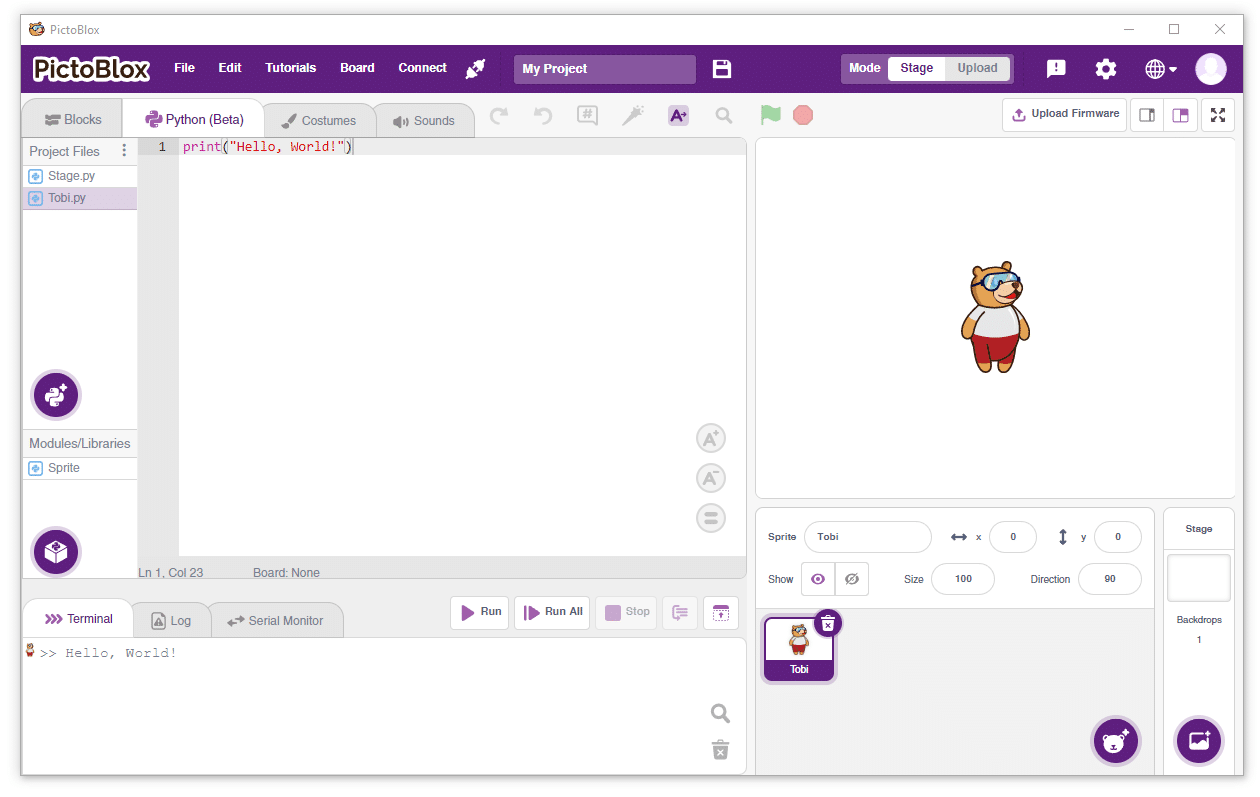Open the Connect menu
This screenshot has height=797, width=1260.
pyautogui.click(x=422, y=68)
